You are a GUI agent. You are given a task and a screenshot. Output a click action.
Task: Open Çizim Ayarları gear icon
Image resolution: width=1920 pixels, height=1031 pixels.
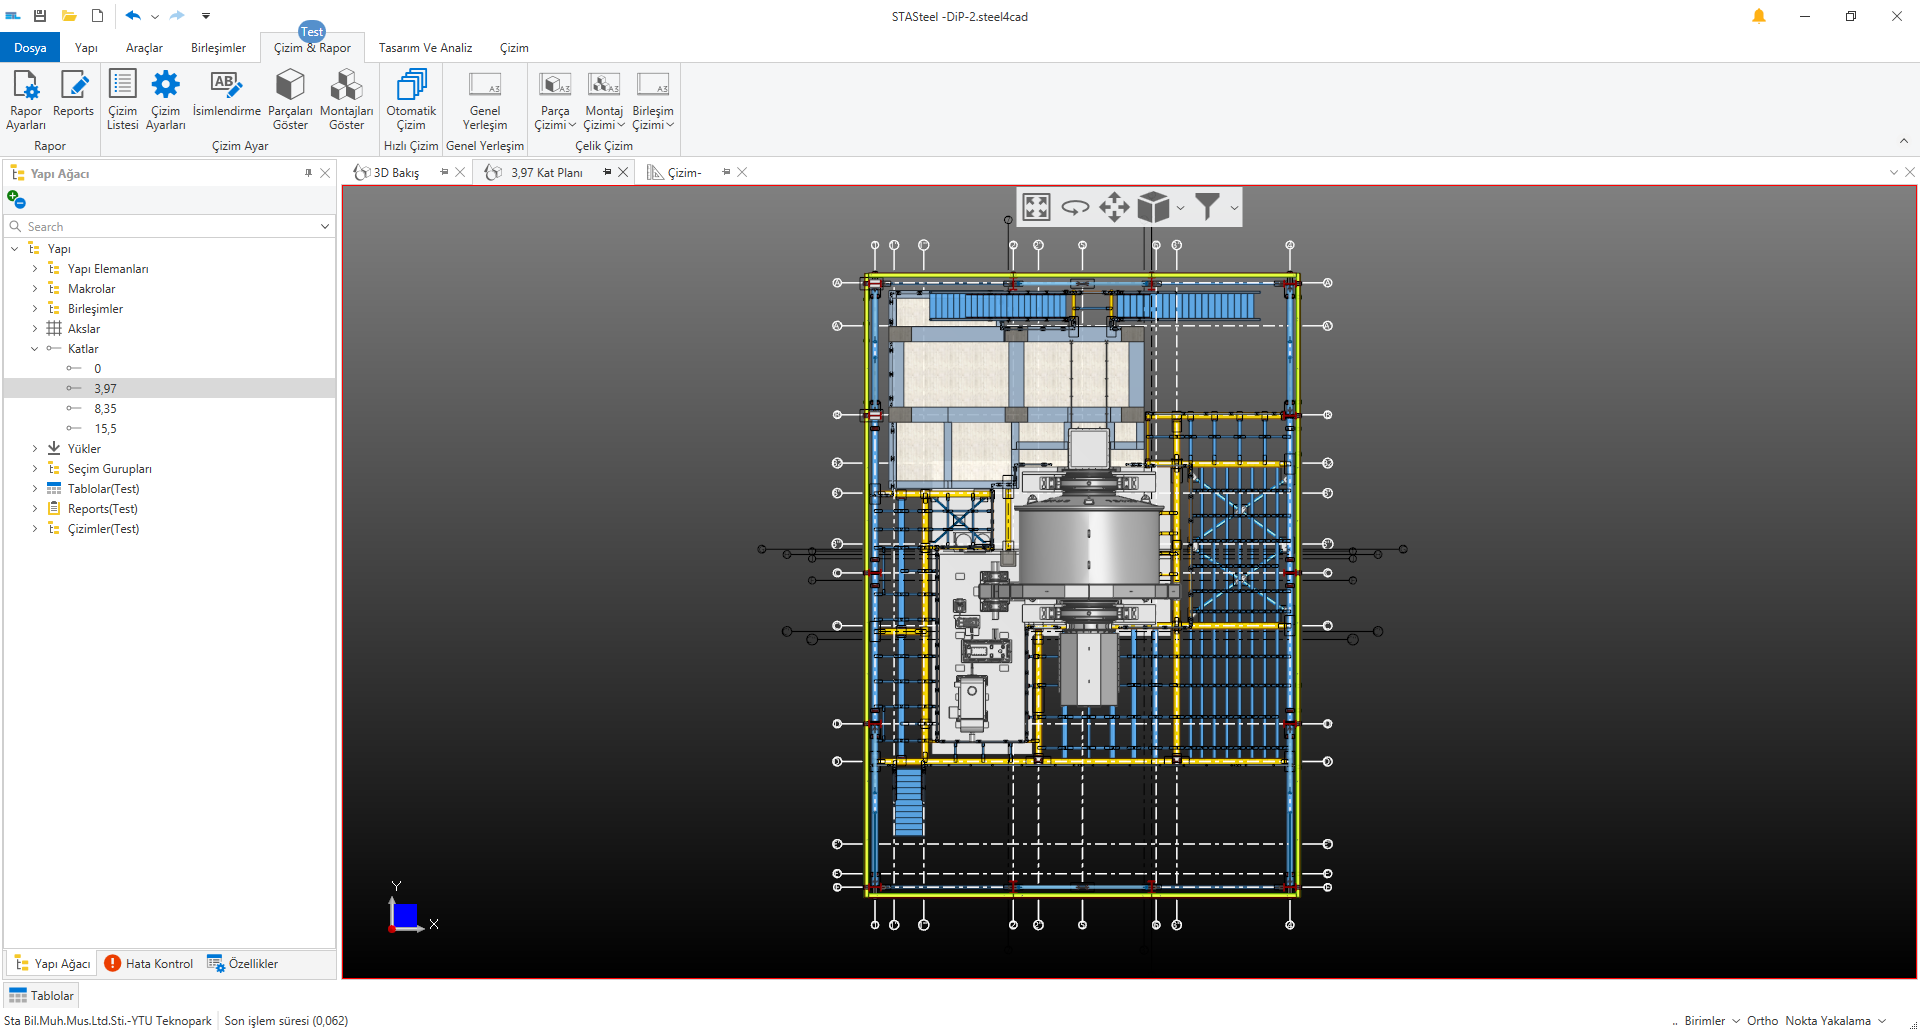(x=165, y=85)
